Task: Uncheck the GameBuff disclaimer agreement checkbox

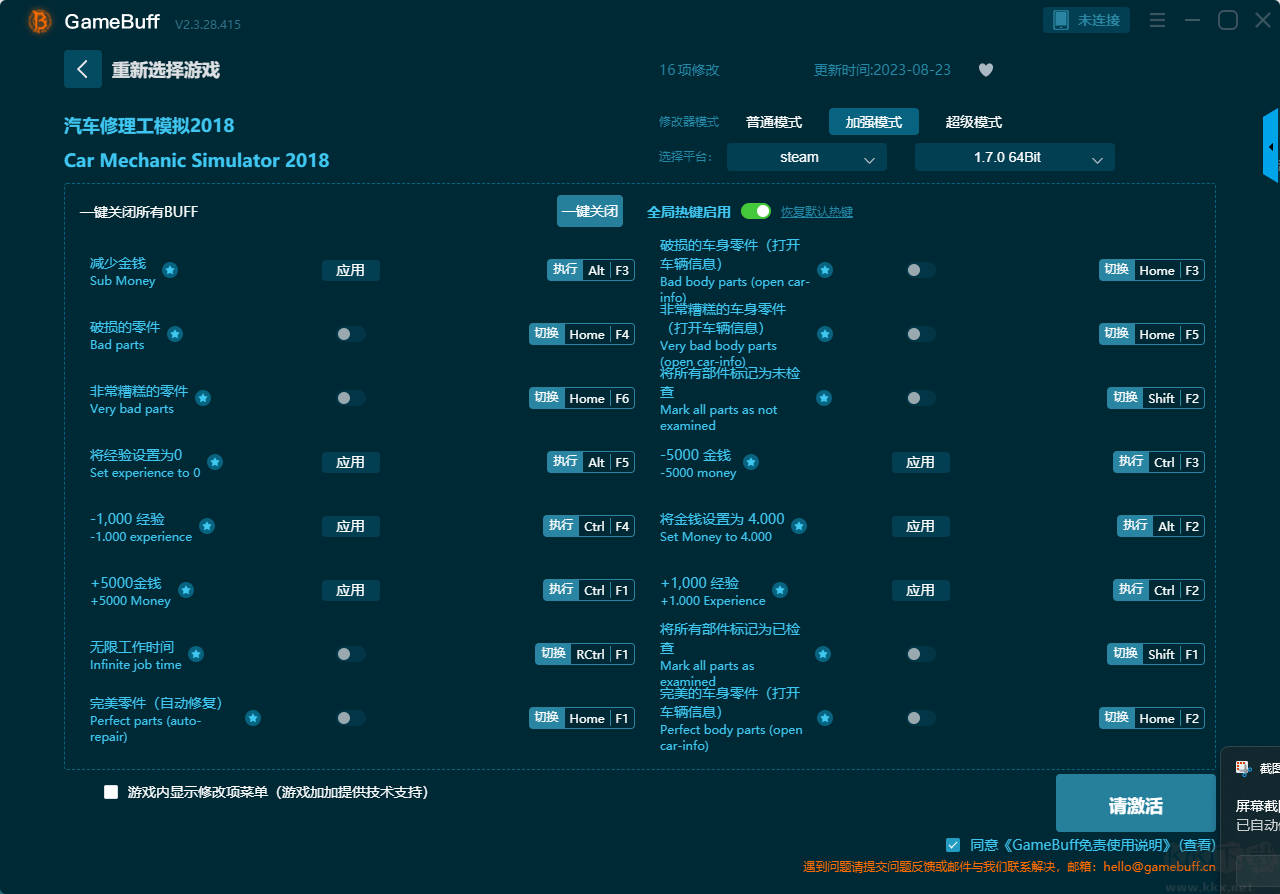Action: coord(953,845)
